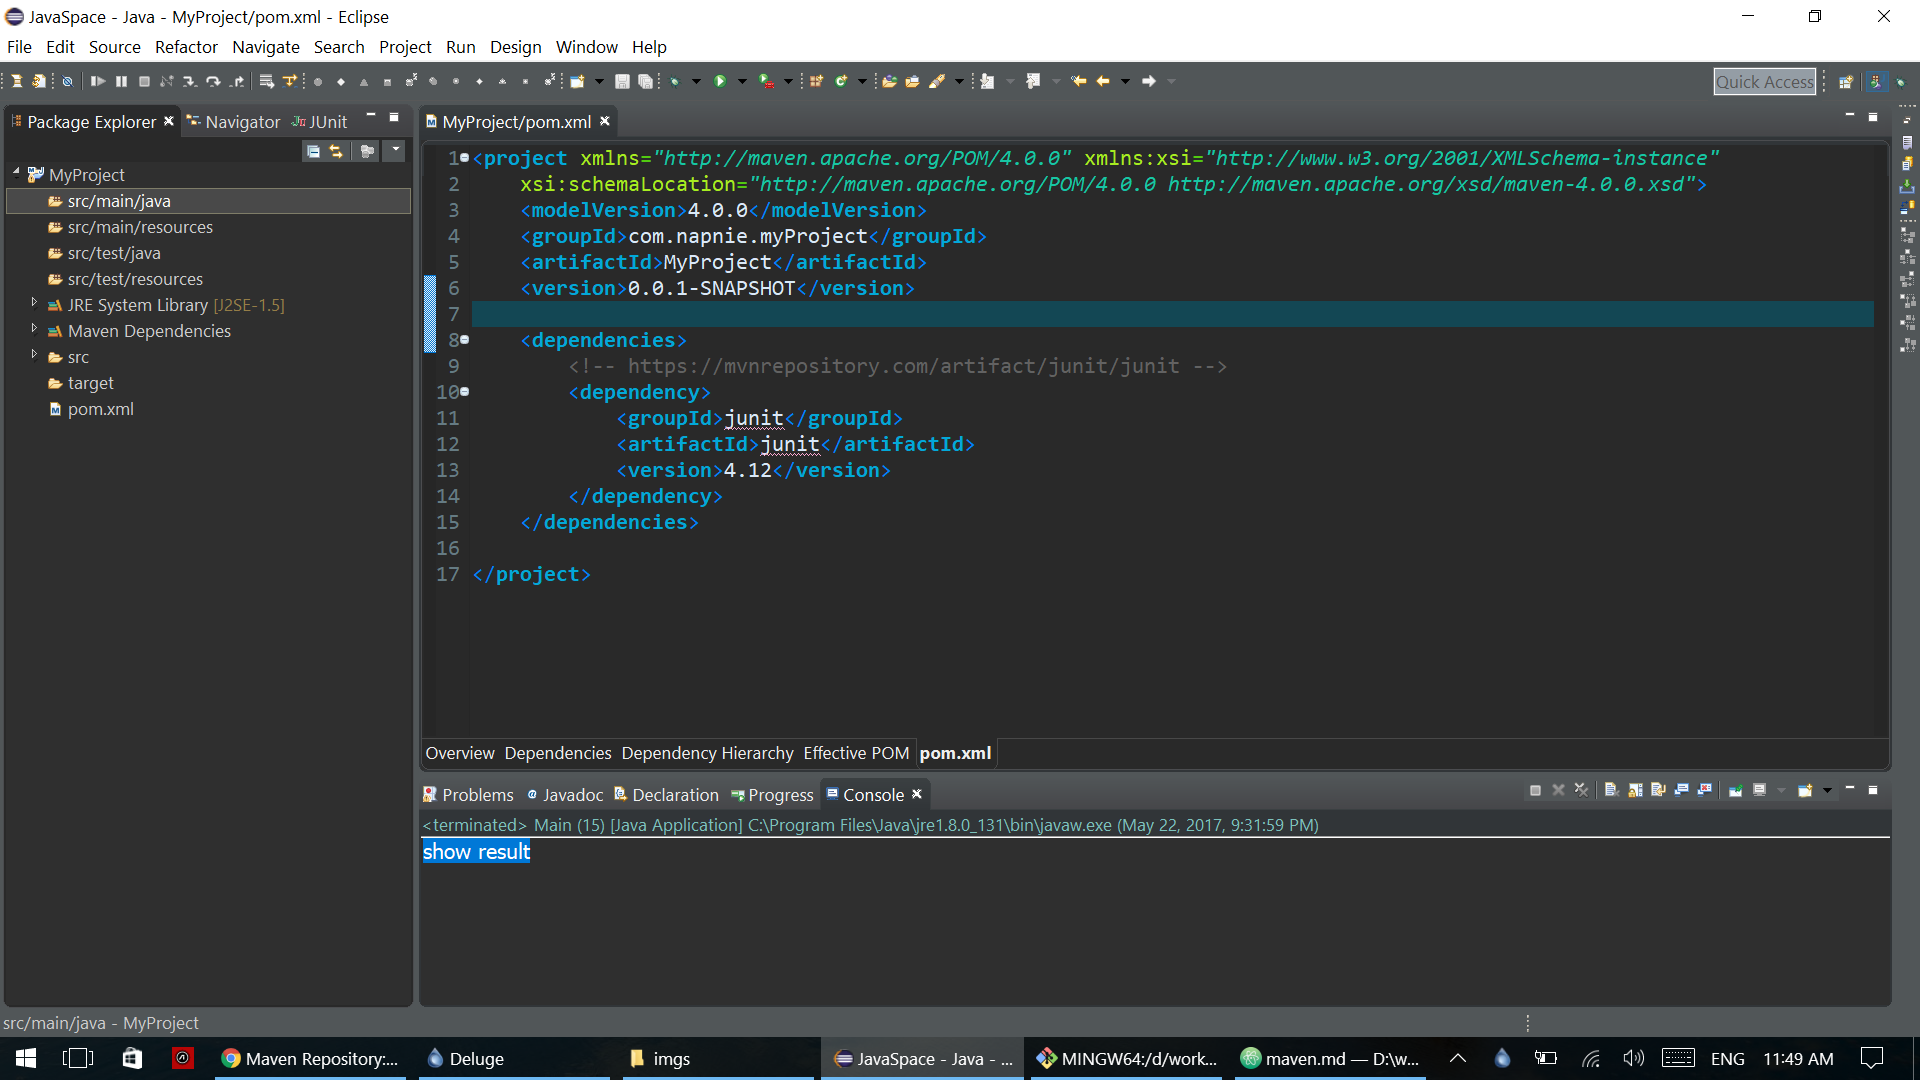Toggle Pin Console button

pos(1735,790)
